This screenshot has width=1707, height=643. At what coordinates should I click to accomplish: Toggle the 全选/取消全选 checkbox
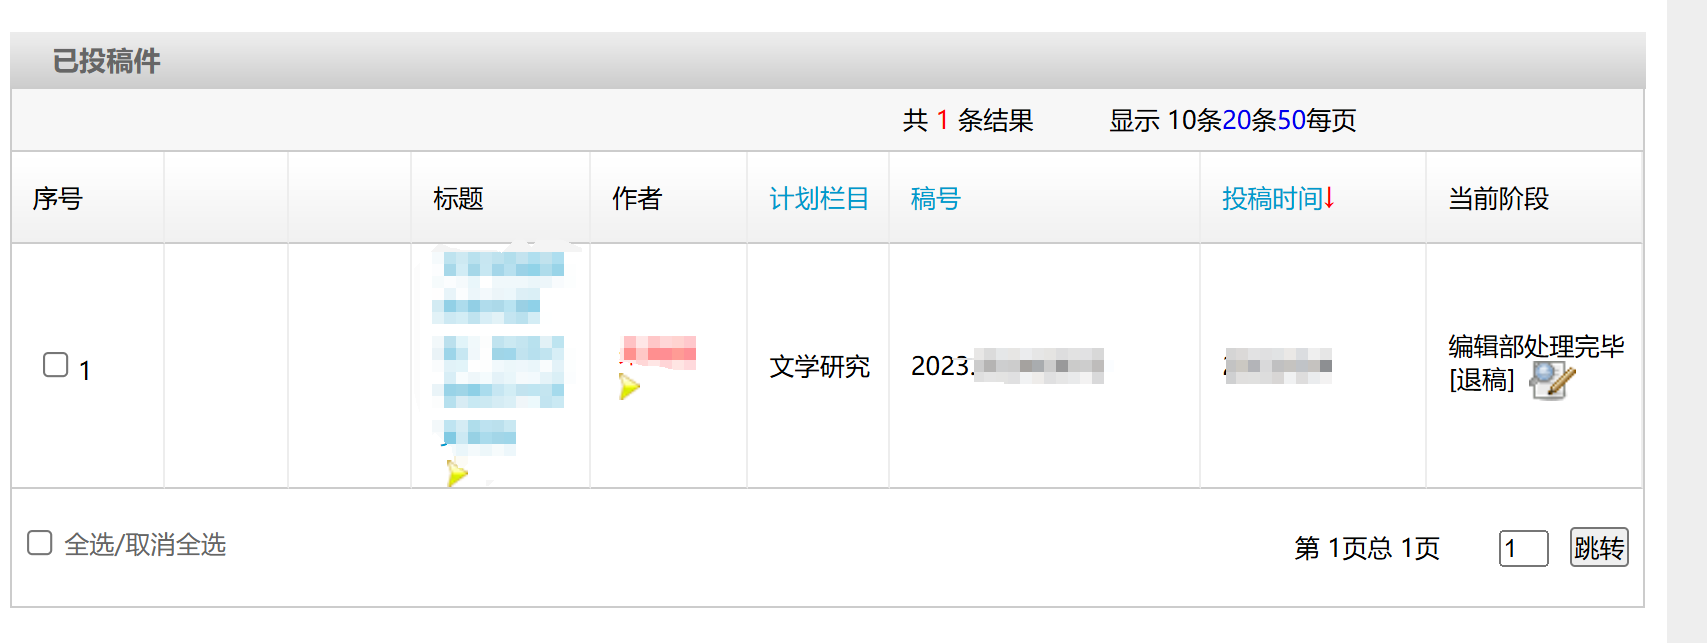coord(40,543)
